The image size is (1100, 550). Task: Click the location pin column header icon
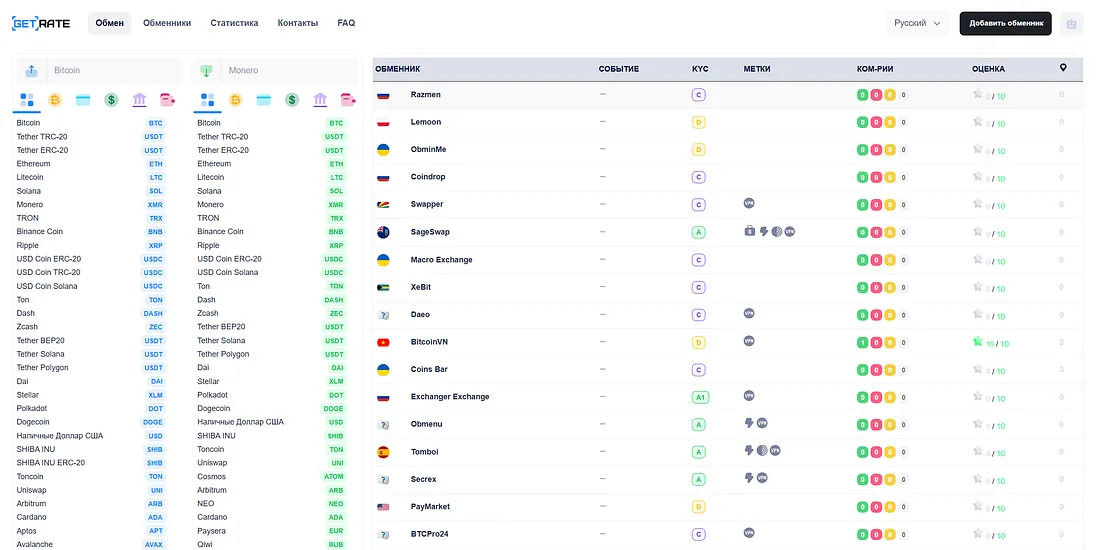tap(1063, 68)
